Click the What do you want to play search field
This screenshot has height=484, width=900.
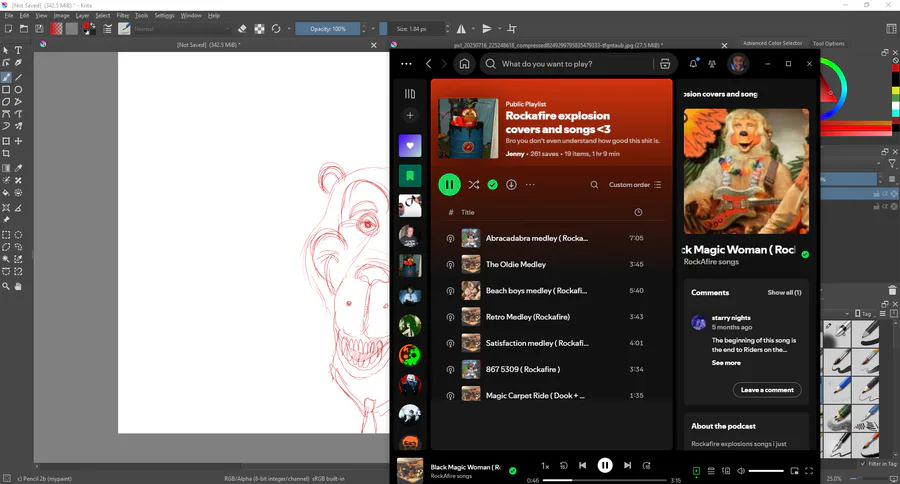click(x=569, y=64)
